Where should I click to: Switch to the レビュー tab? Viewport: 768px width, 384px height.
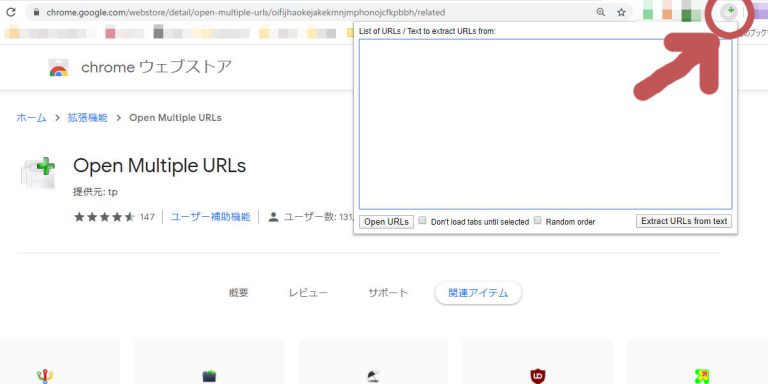308,293
